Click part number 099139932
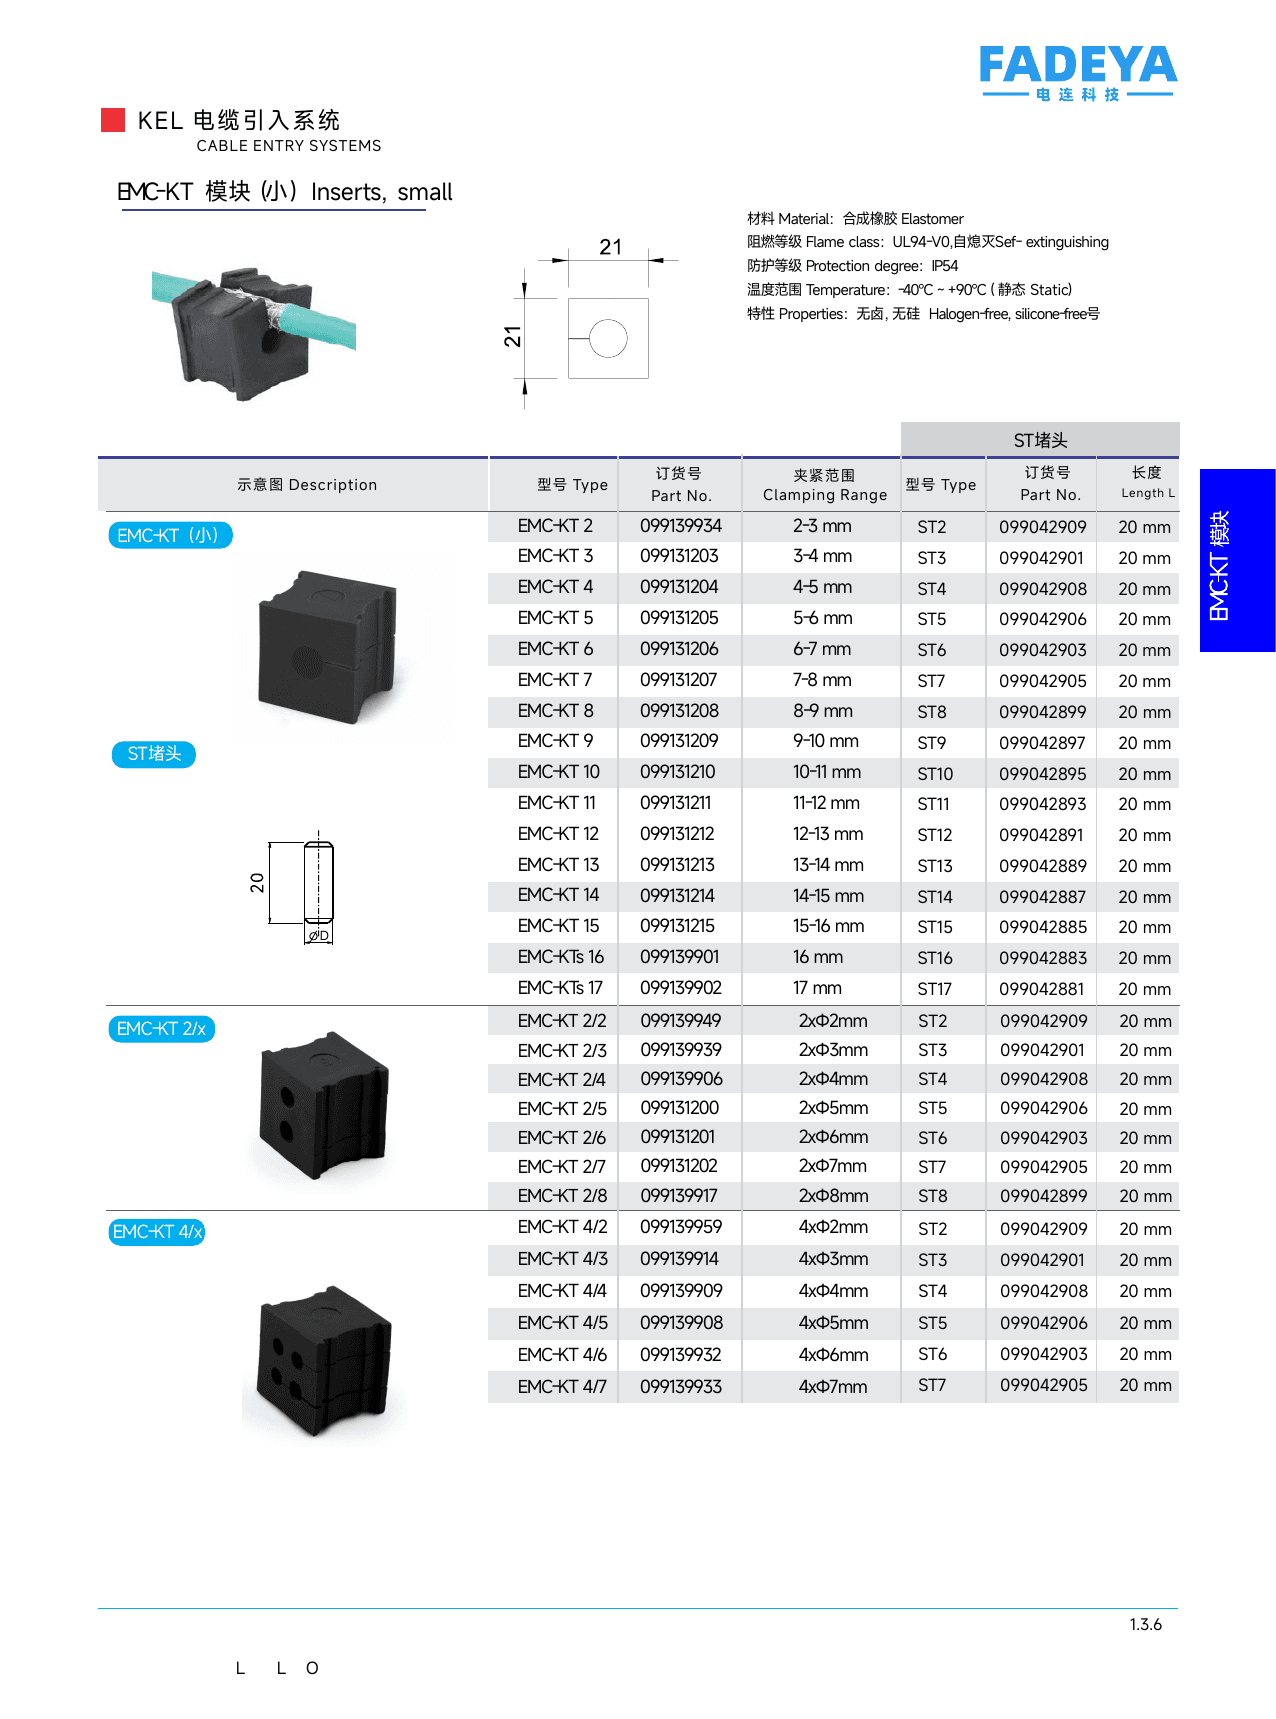1276x1719 pixels. (681, 1355)
